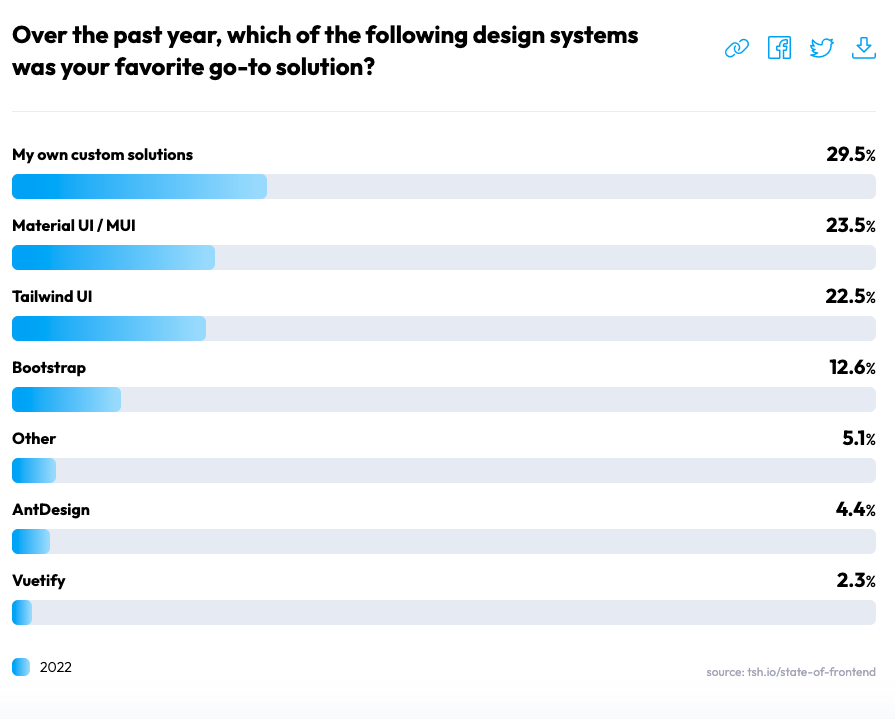Click the My own custom solutions bar

coord(139,187)
